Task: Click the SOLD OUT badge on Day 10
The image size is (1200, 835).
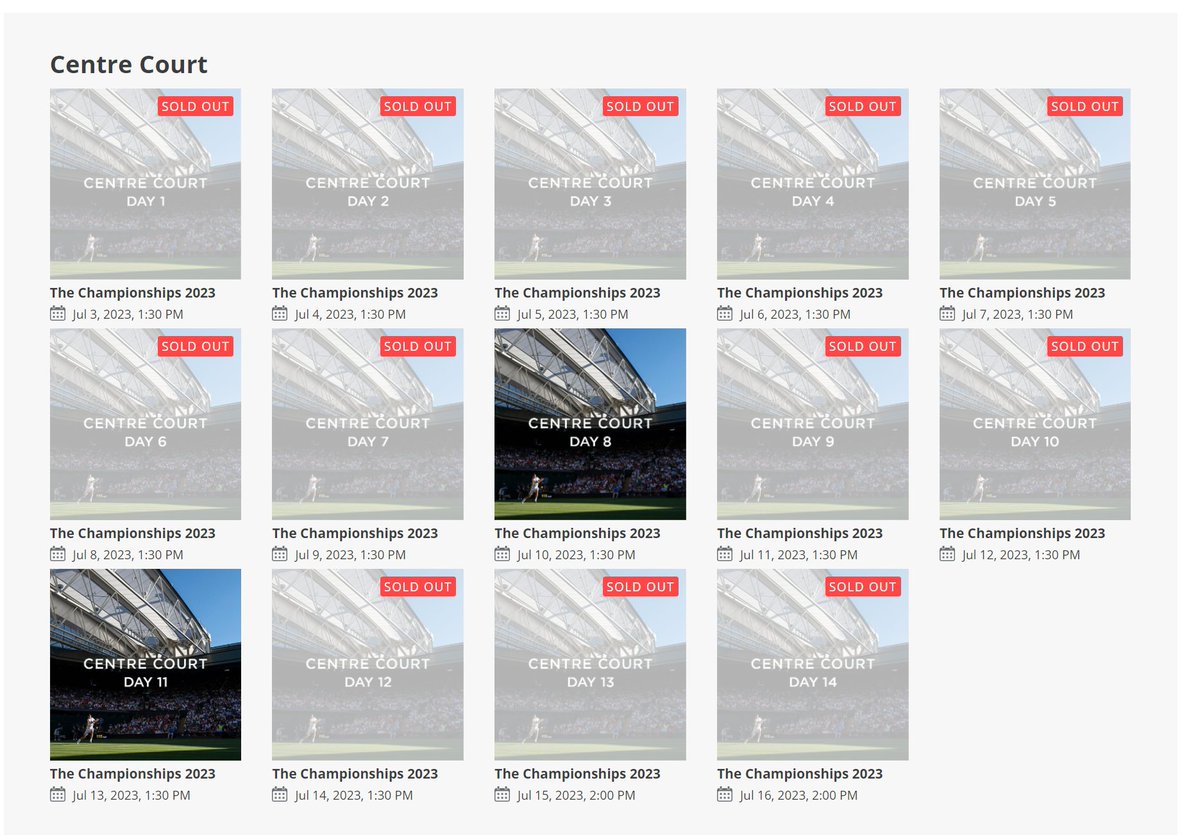Action: tap(1085, 346)
